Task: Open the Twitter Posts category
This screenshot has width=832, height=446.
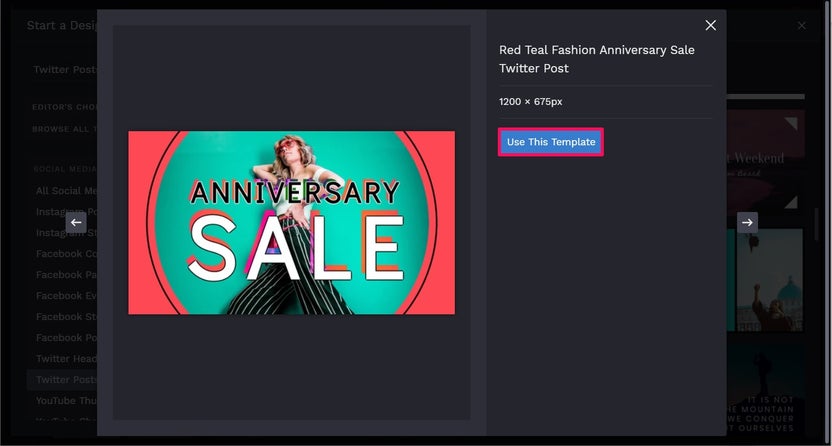Action: (66, 380)
